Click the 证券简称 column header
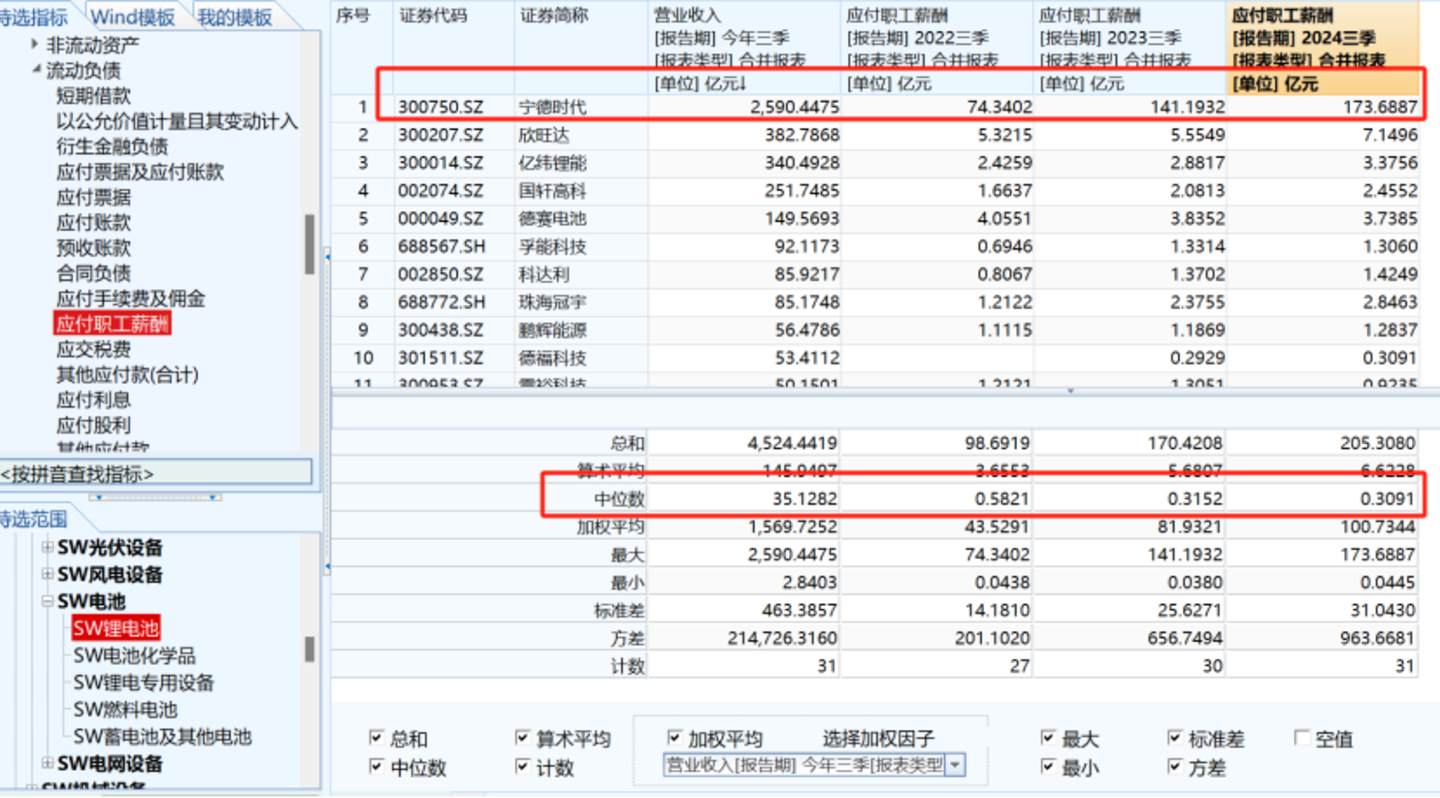The width and height of the screenshot is (1440, 798). 553,17
